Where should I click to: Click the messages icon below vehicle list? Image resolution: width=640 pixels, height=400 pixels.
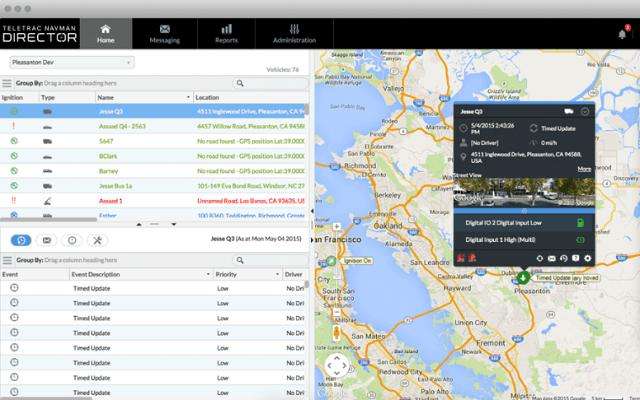[47, 240]
